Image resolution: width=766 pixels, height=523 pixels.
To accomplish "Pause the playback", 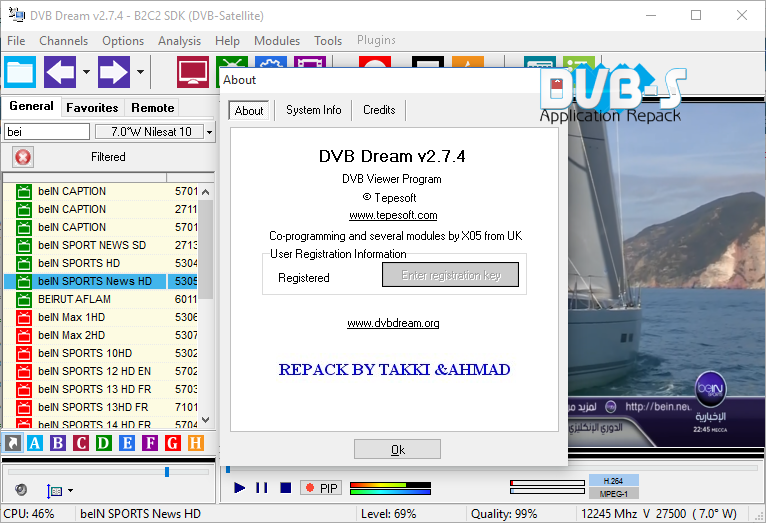I will click(262, 487).
